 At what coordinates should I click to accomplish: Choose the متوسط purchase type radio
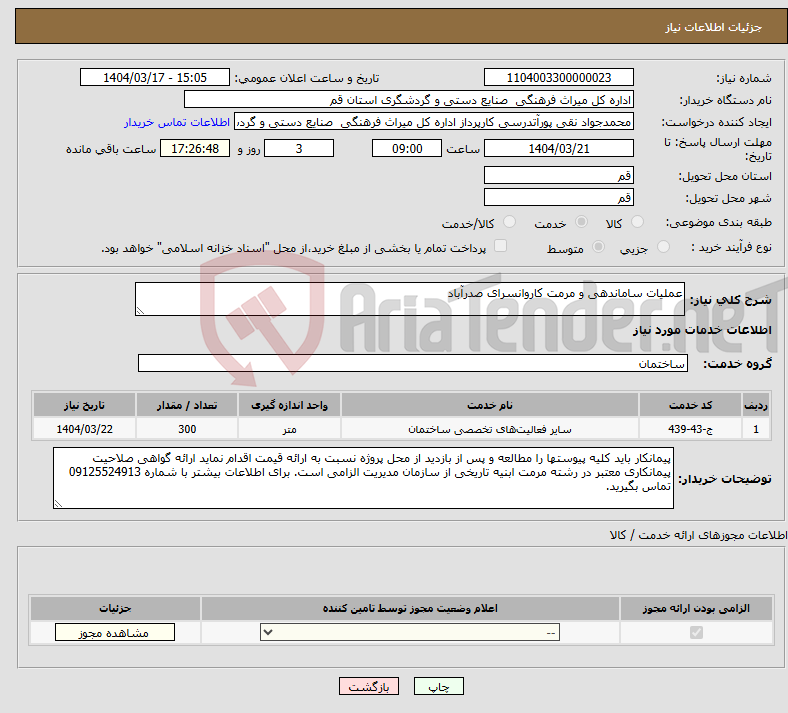pyautogui.click(x=598, y=247)
